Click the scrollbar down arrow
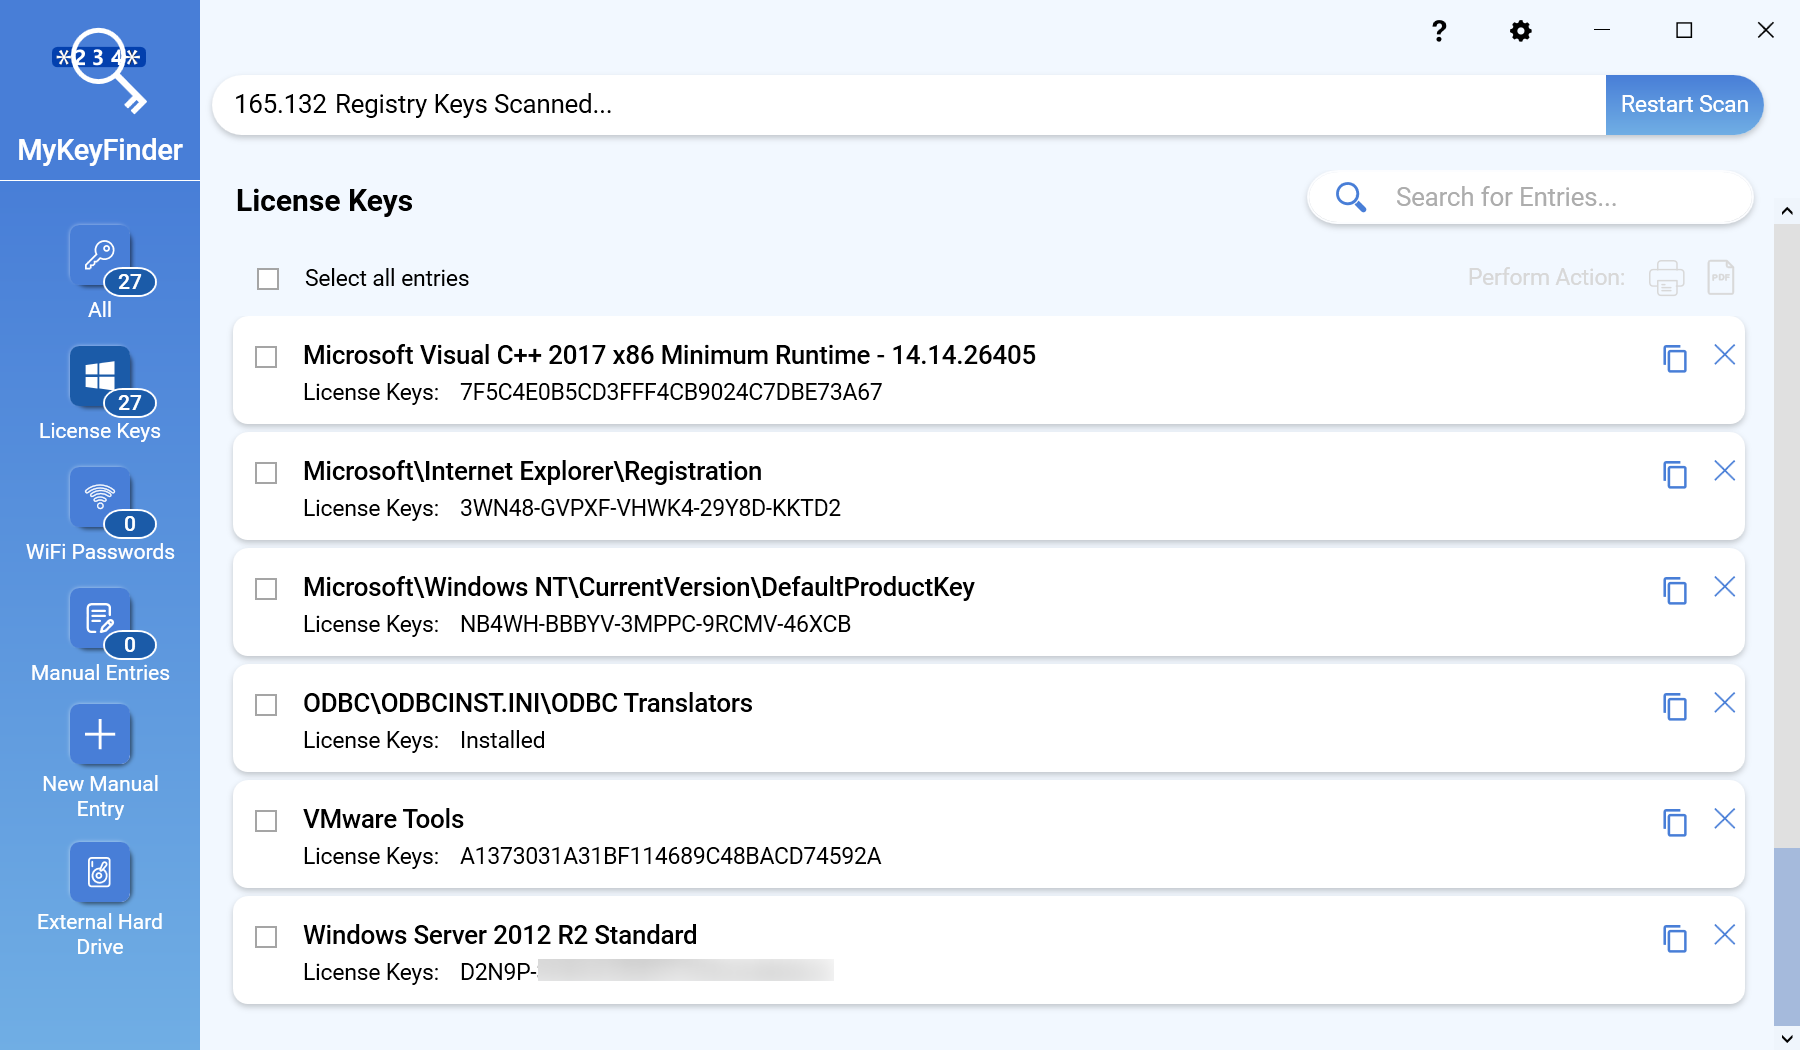The height and width of the screenshot is (1050, 1800). [1787, 1038]
